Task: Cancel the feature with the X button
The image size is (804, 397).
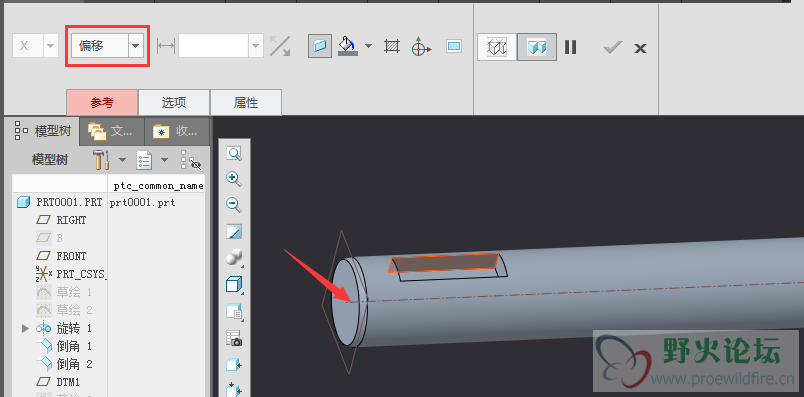Action: click(x=640, y=48)
